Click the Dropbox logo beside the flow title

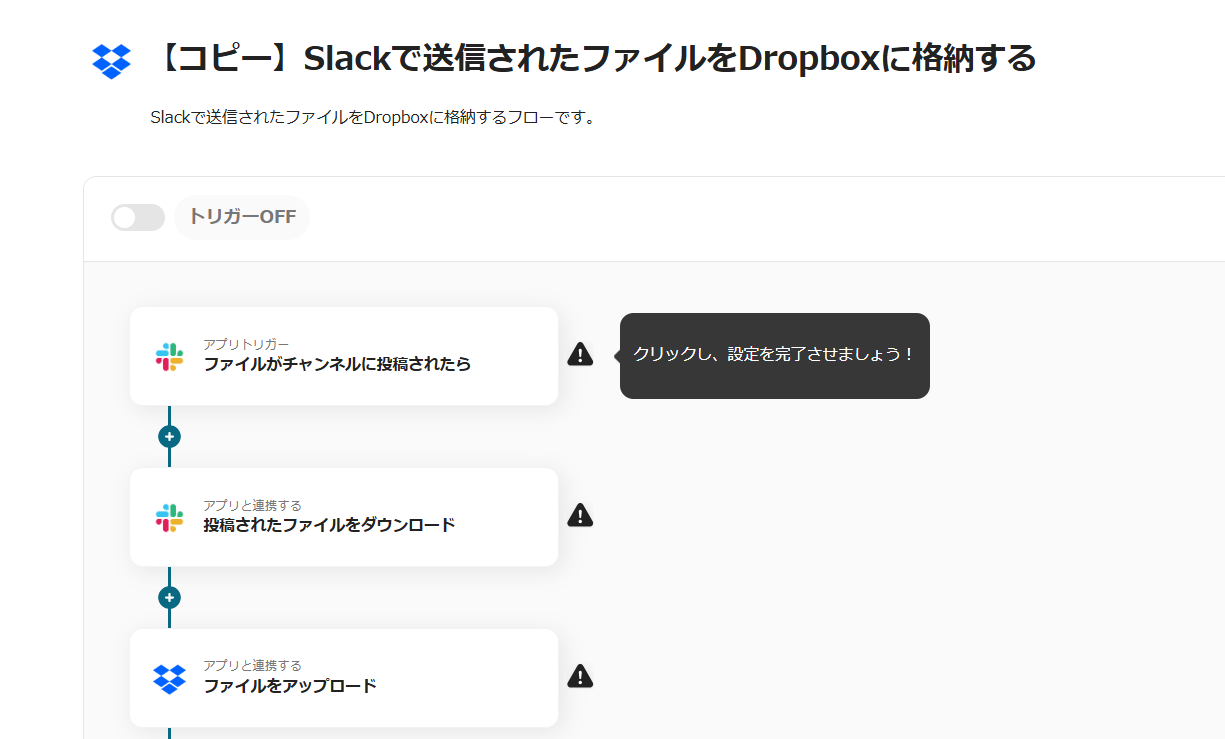[x=111, y=61]
